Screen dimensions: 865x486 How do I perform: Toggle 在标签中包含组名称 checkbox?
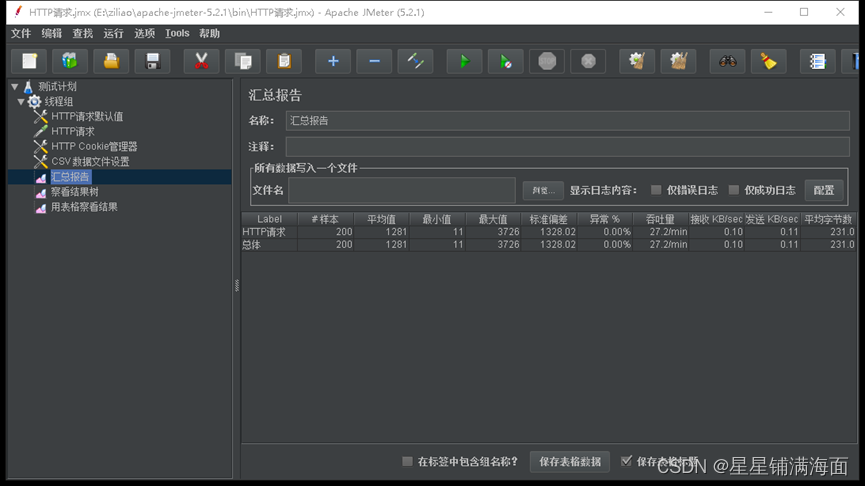407,461
